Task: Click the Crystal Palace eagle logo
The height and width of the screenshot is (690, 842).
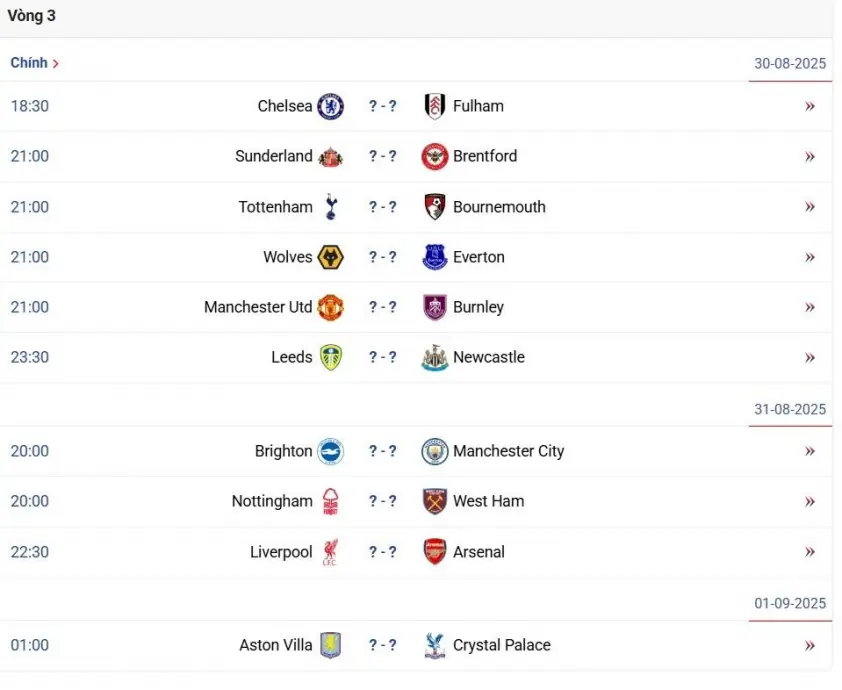Action: 434,645
